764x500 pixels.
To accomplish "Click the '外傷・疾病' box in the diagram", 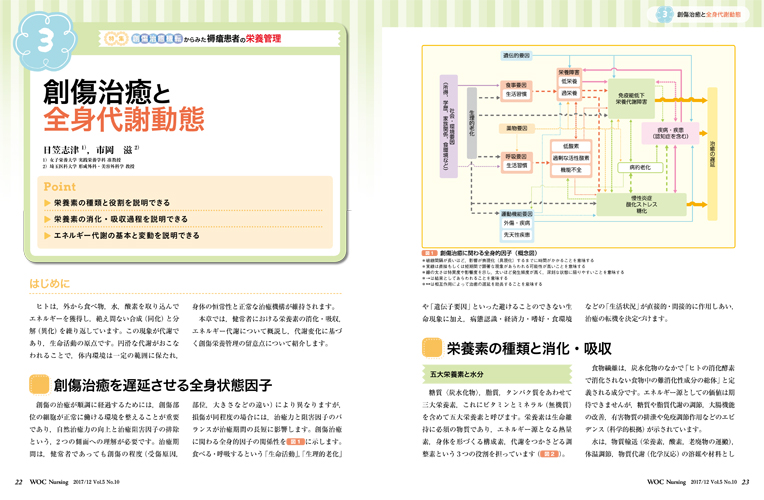I will click(x=517, y=223).
